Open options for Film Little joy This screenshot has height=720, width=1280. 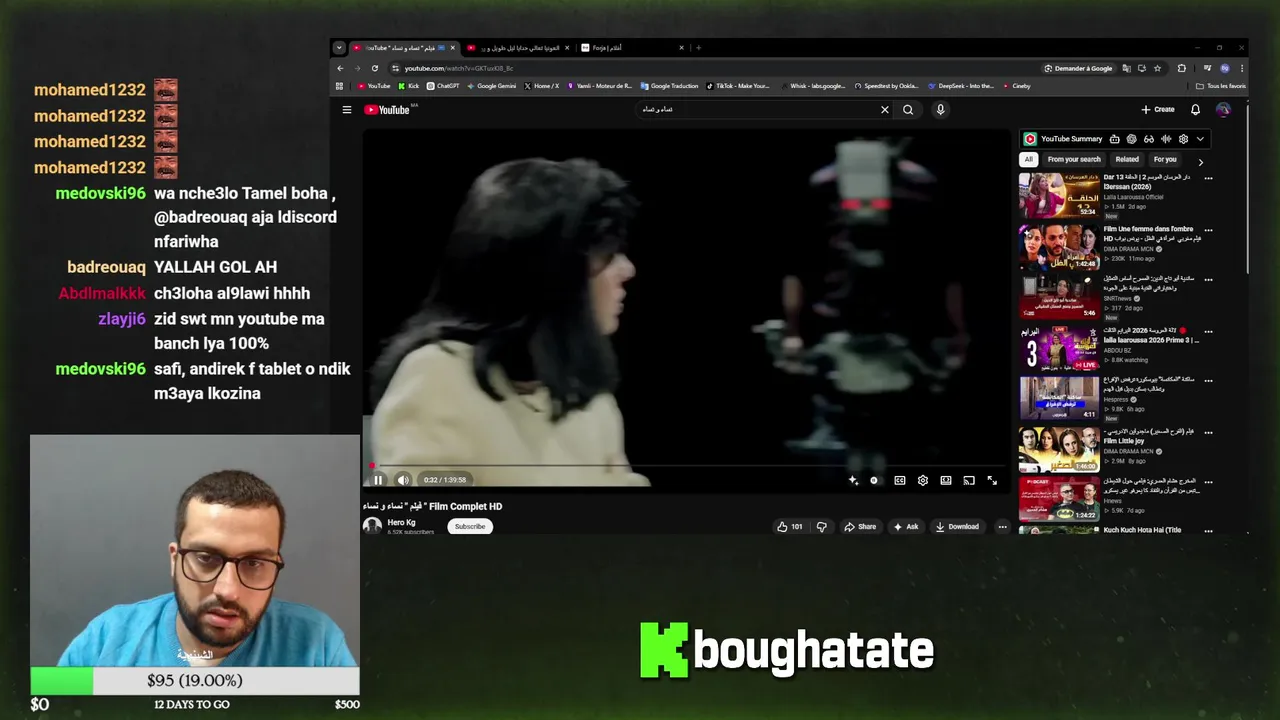pos(1208,433)
